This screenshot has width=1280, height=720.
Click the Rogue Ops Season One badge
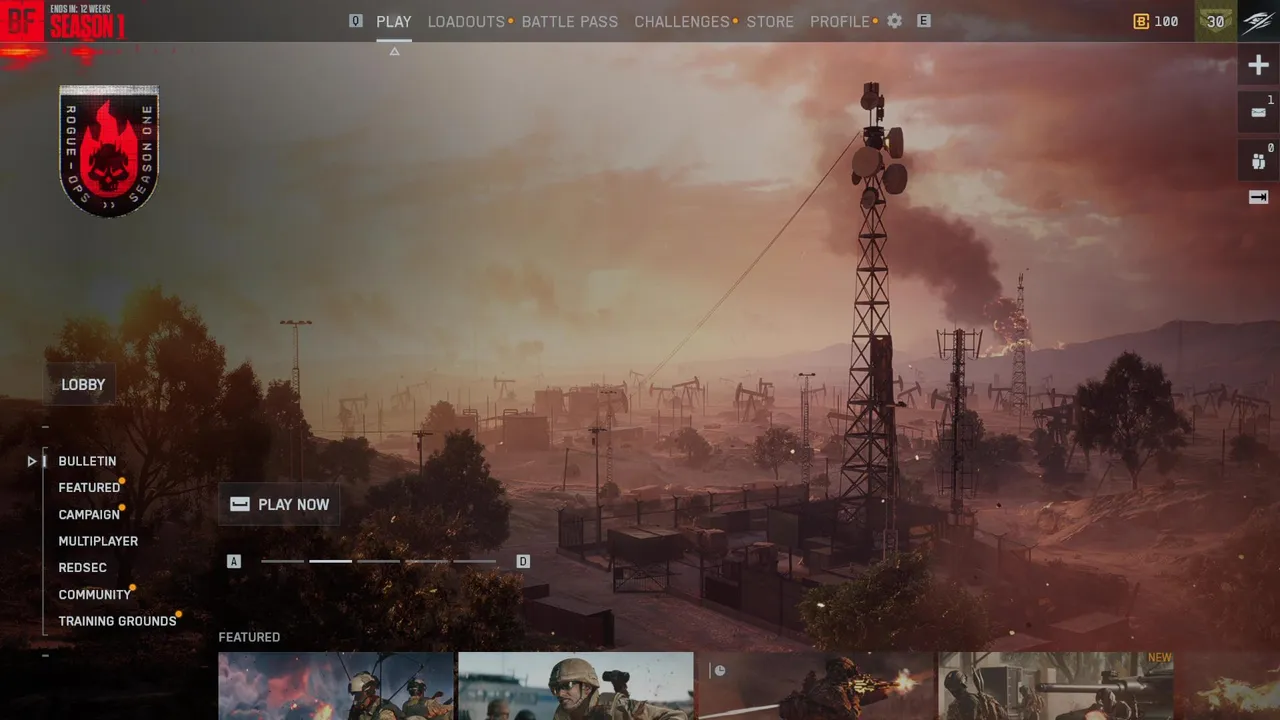point(109,150)
